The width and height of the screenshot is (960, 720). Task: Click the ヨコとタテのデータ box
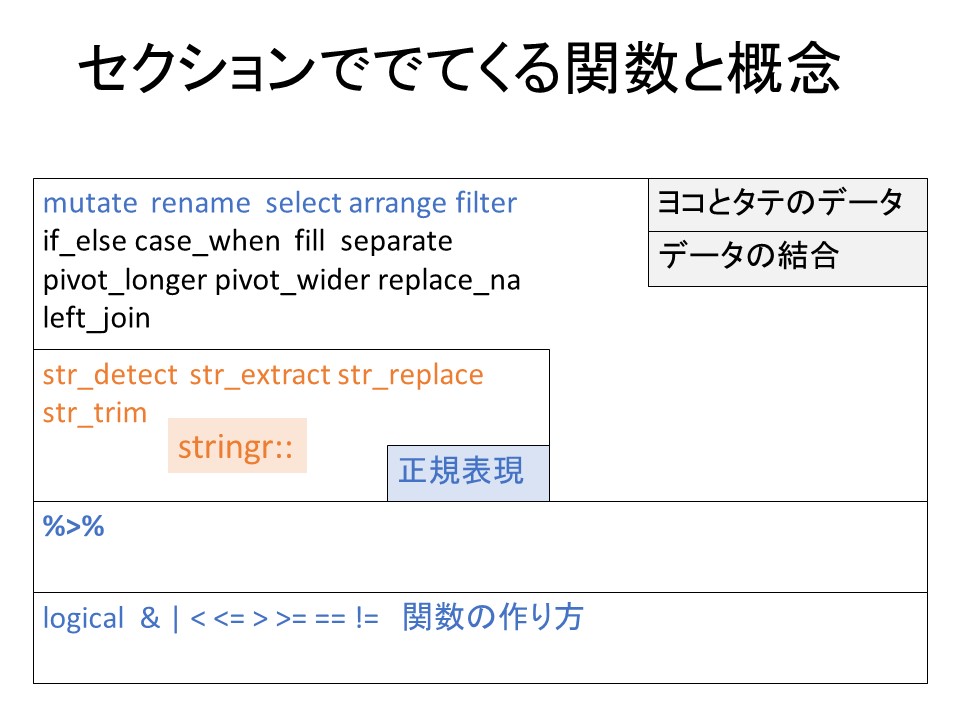pyautogui.click(x=787, y=205)
